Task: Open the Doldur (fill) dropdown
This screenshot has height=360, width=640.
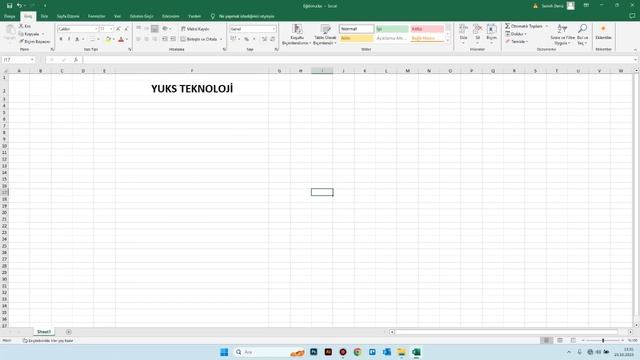Action: click(x=516, y=34)
